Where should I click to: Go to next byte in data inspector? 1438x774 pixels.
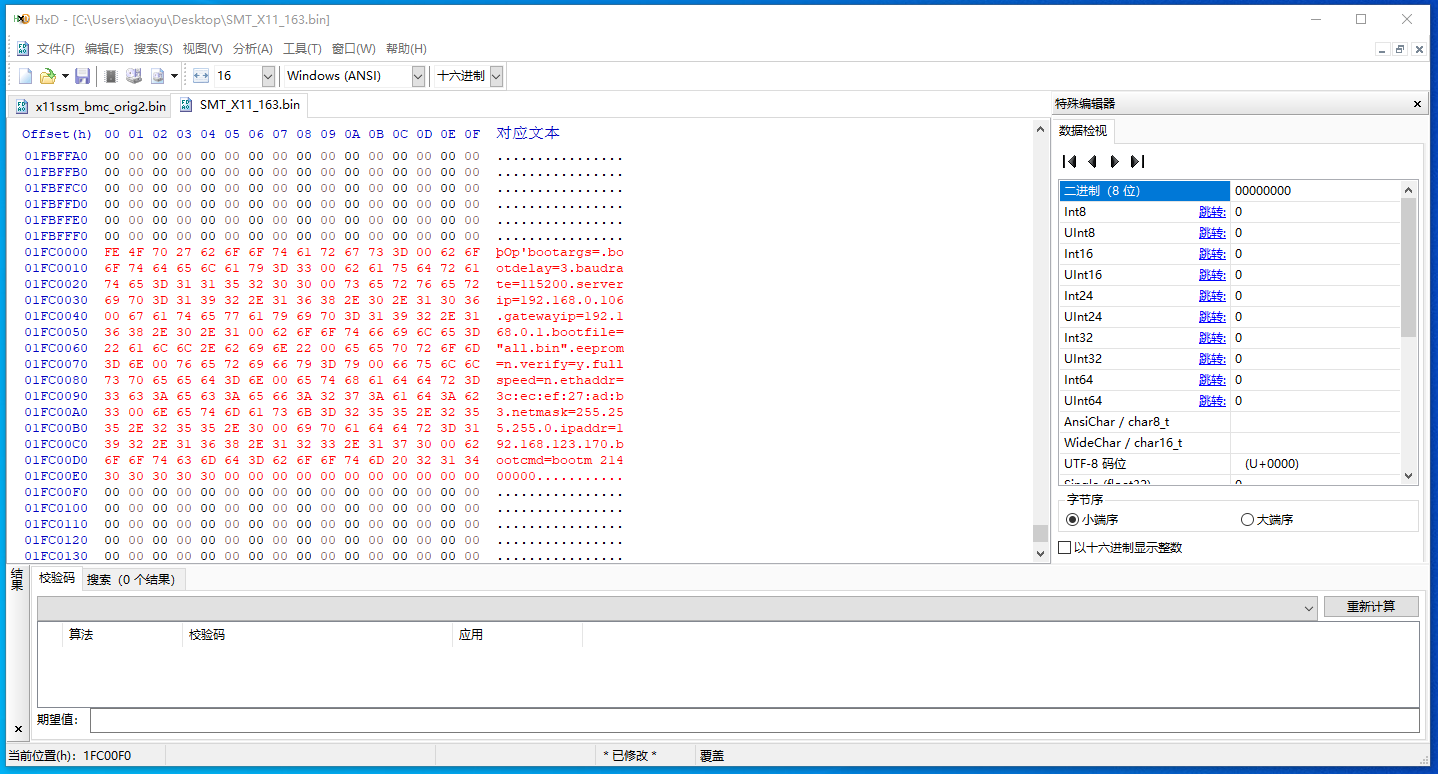pos(1114,162)
